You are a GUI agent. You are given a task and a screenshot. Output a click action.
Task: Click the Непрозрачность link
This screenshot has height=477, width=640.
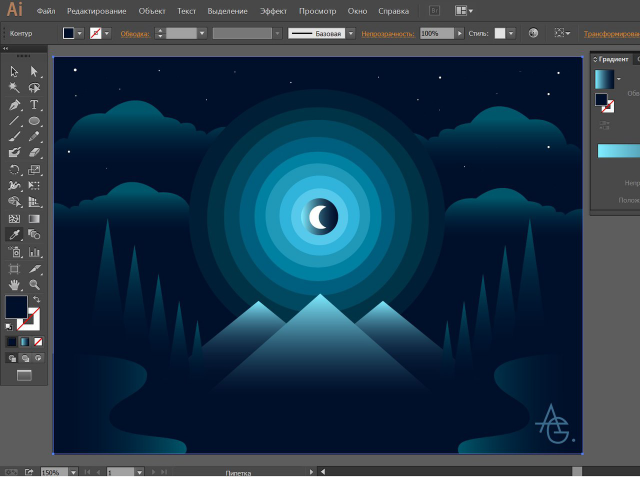tap(388, 34)
